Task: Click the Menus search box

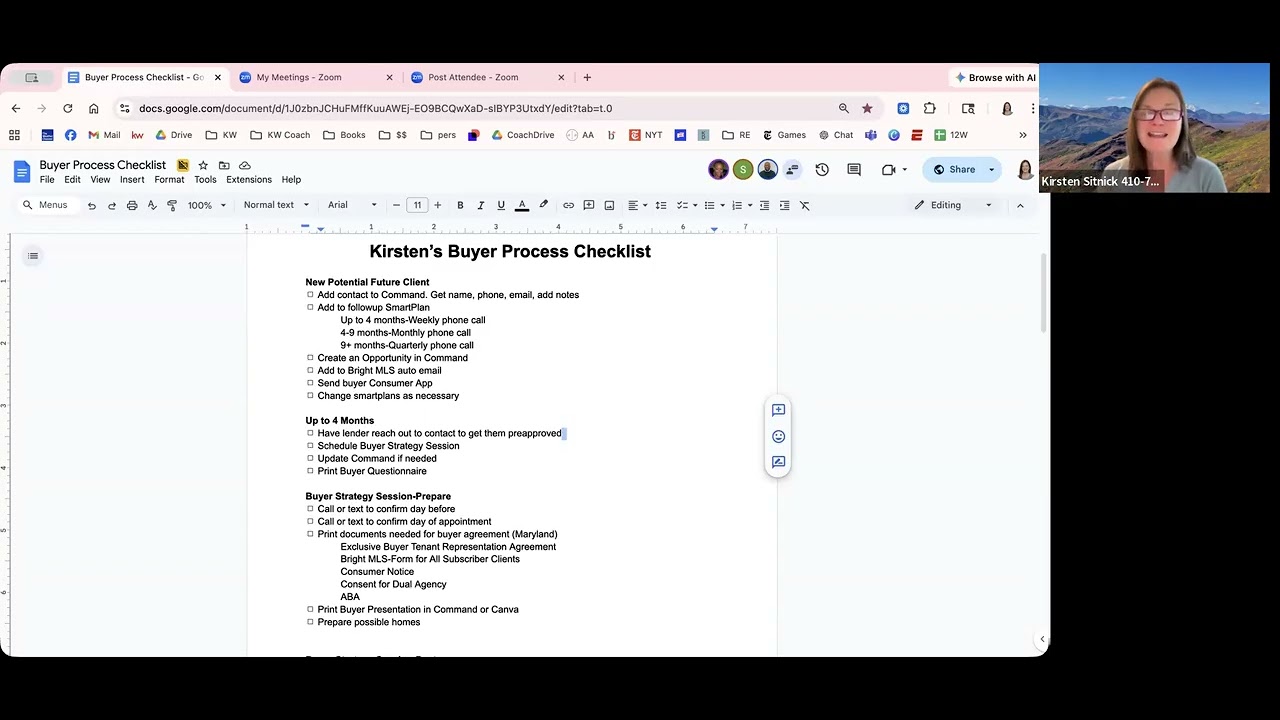Action: pyautogui.click(x=46, y=205)
